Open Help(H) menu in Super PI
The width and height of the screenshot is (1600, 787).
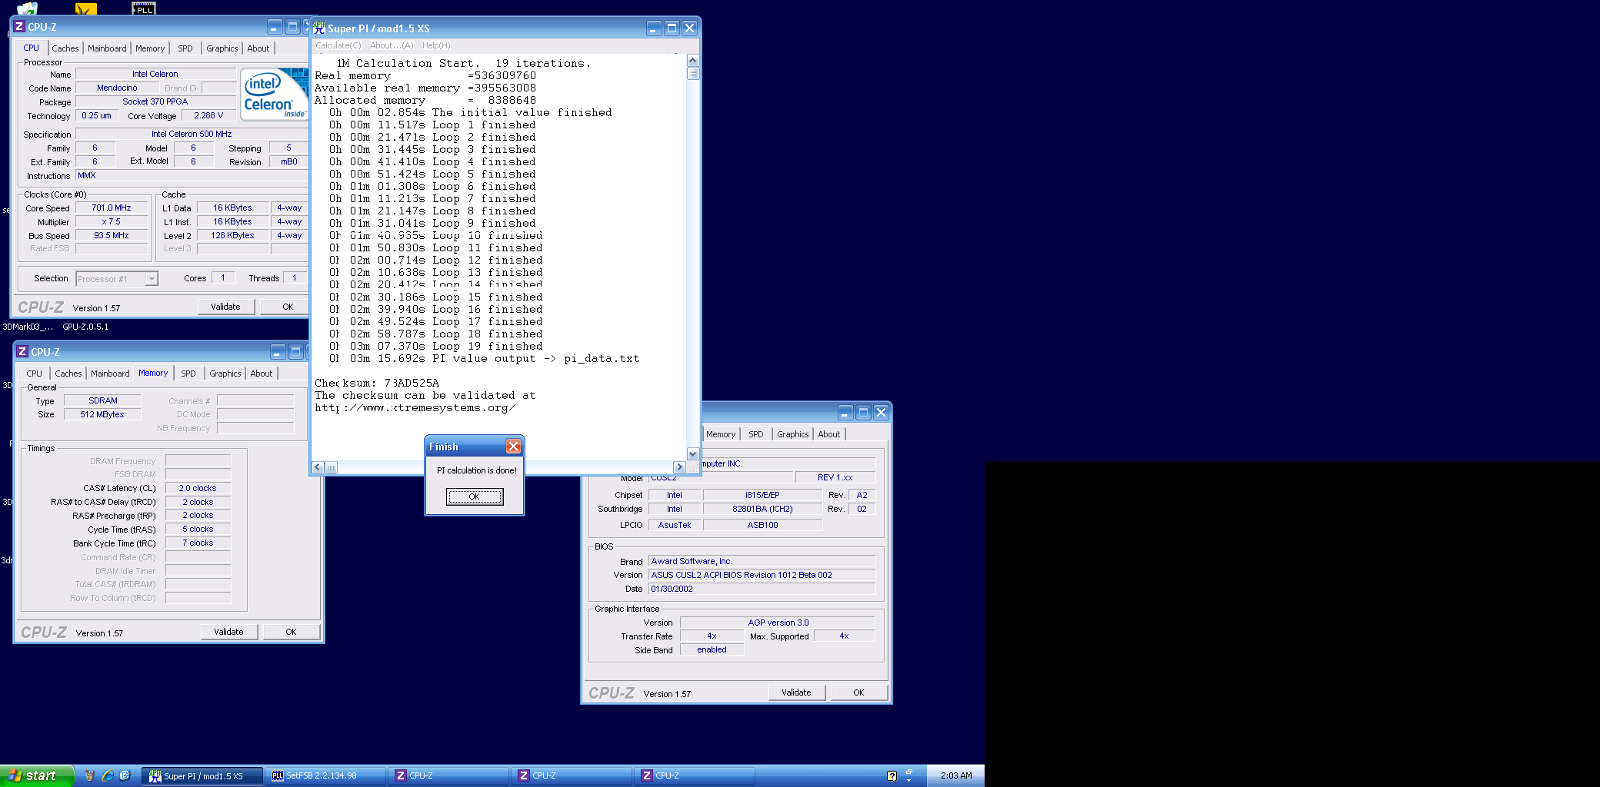click(x=436, y=45)
